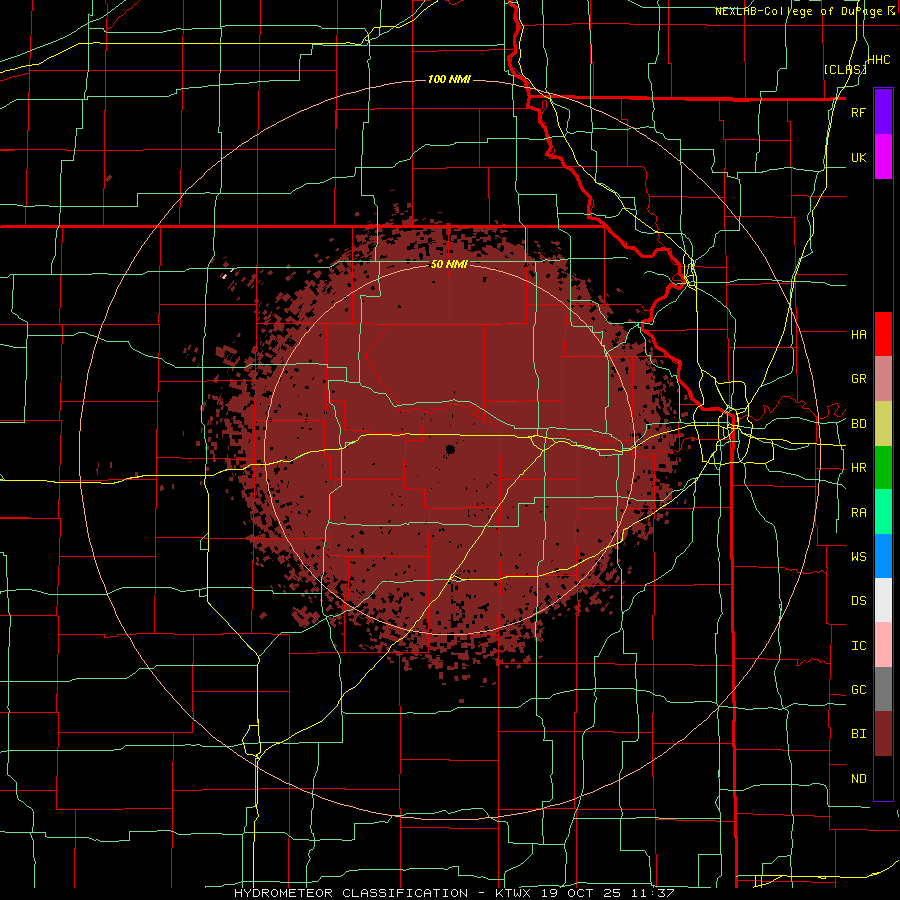Select the ND black legend swatch

coord(883,778)
